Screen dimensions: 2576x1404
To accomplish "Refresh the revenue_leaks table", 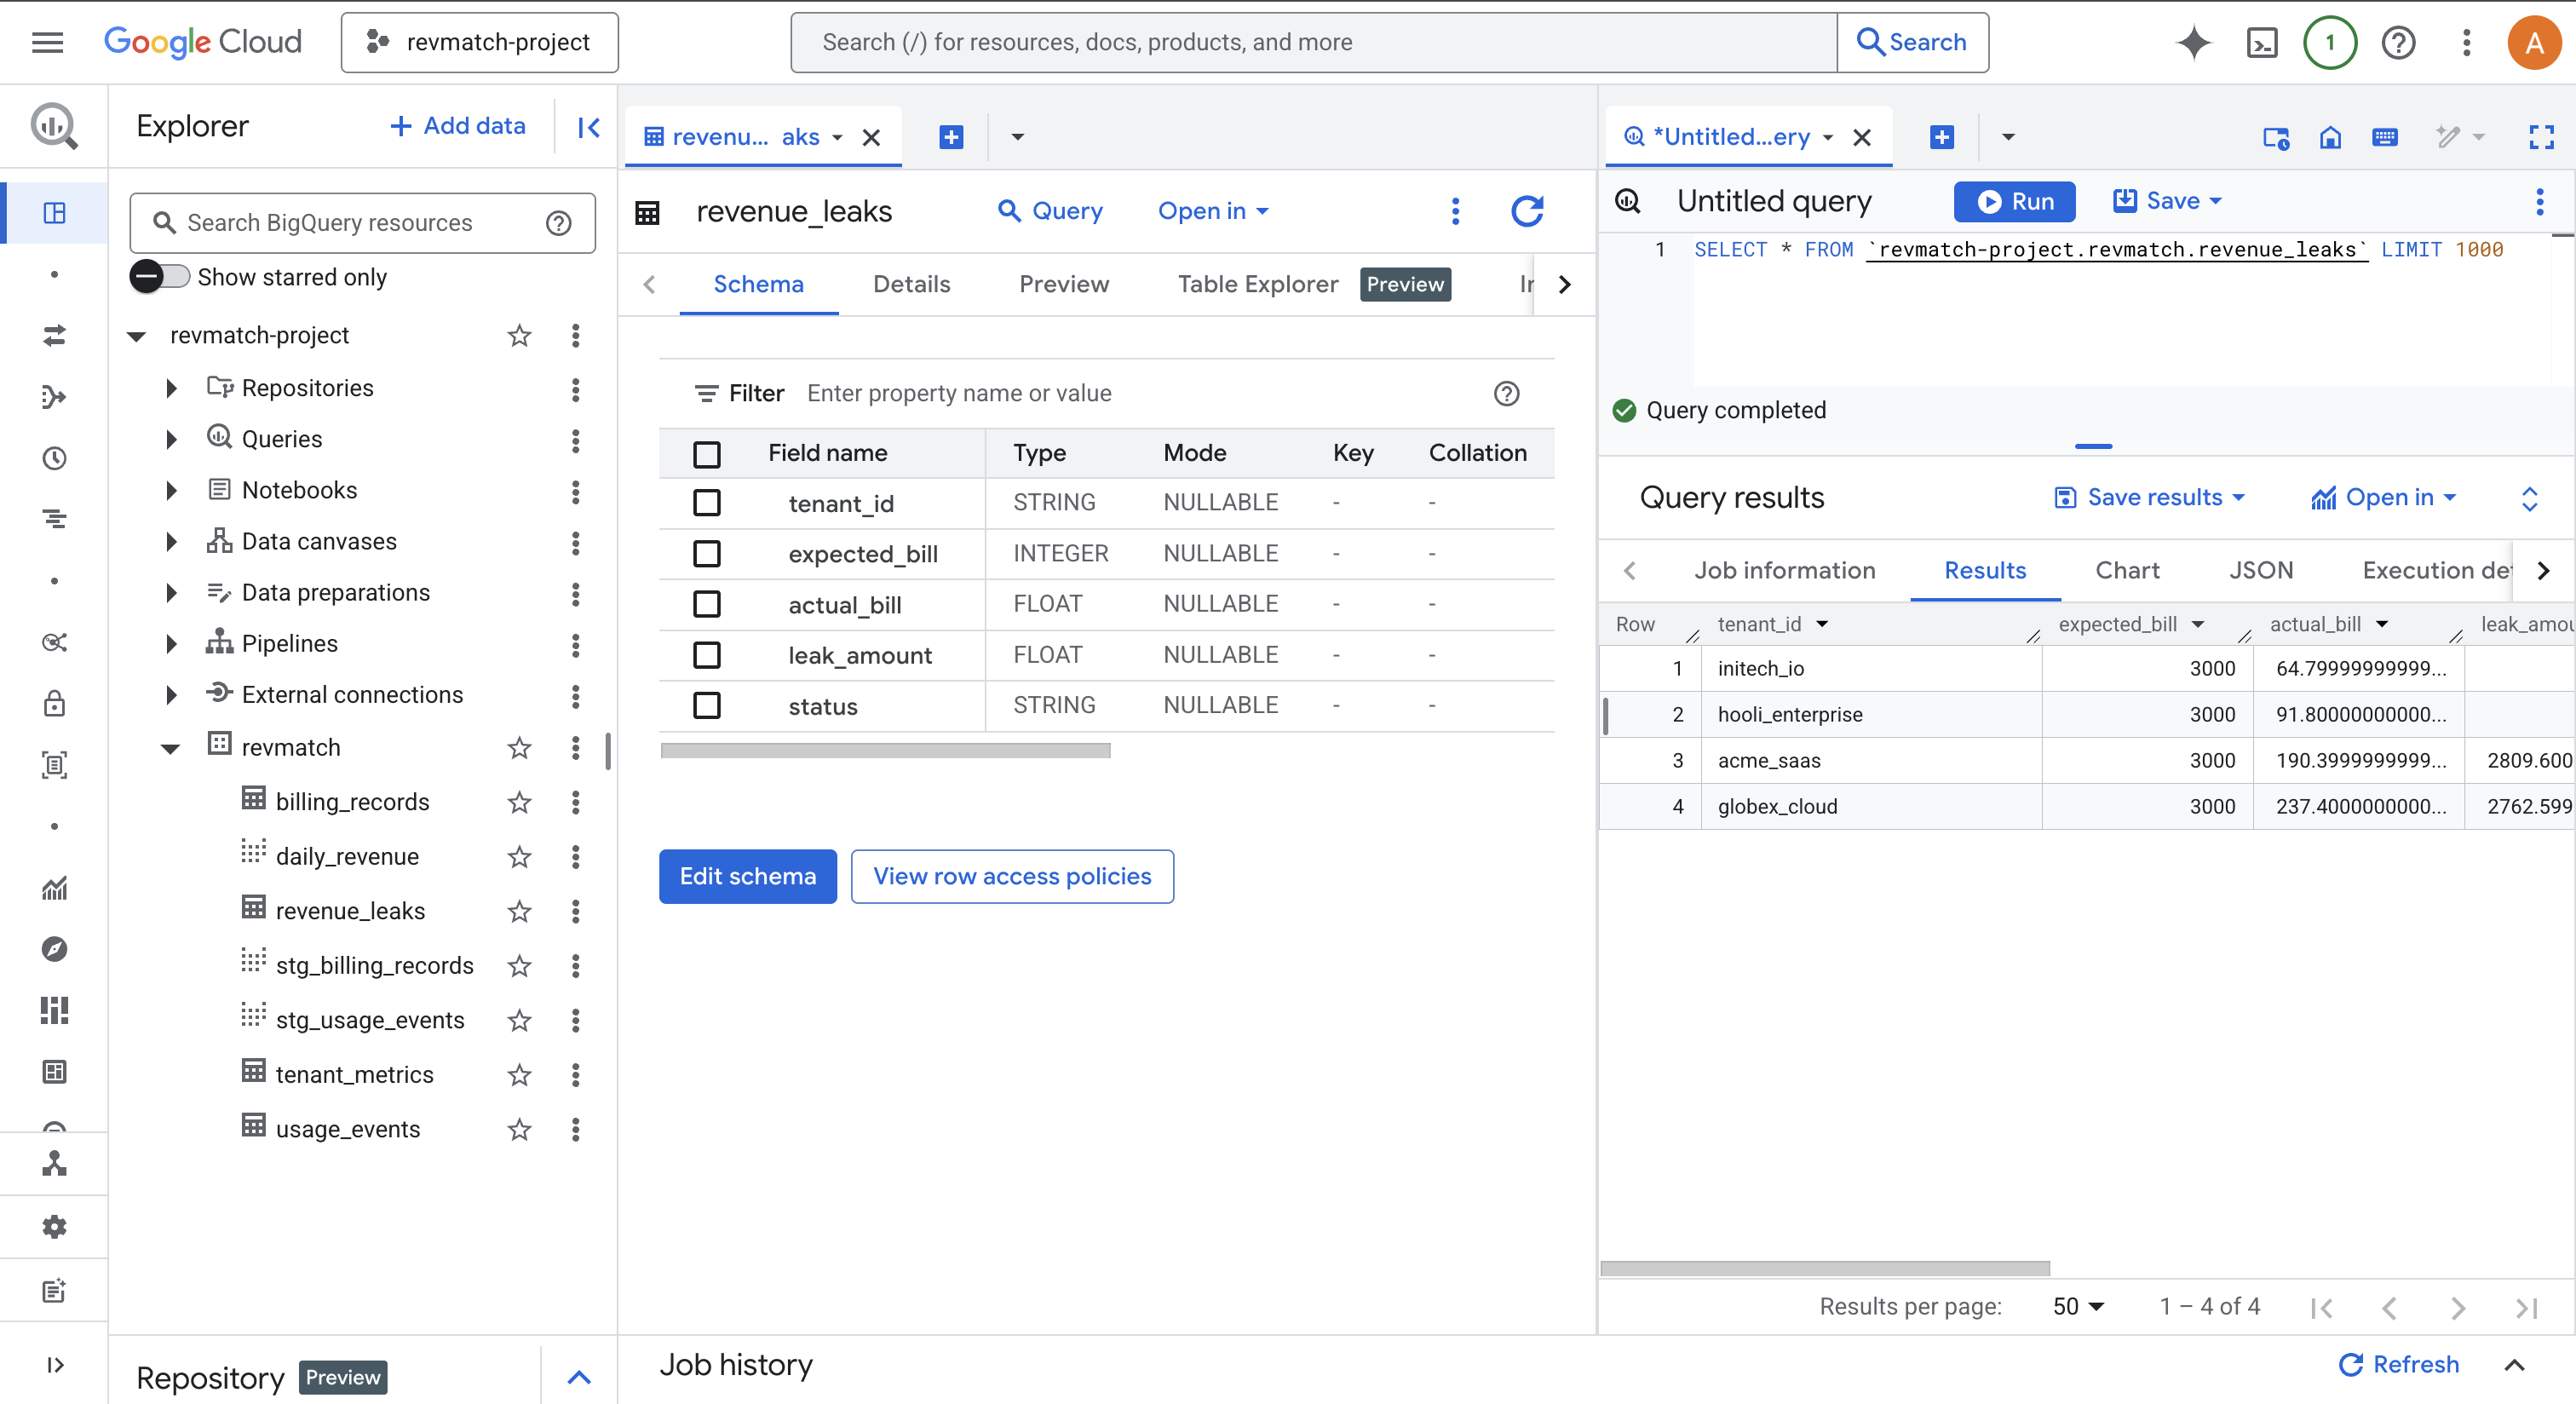I will coord(1526,211).
